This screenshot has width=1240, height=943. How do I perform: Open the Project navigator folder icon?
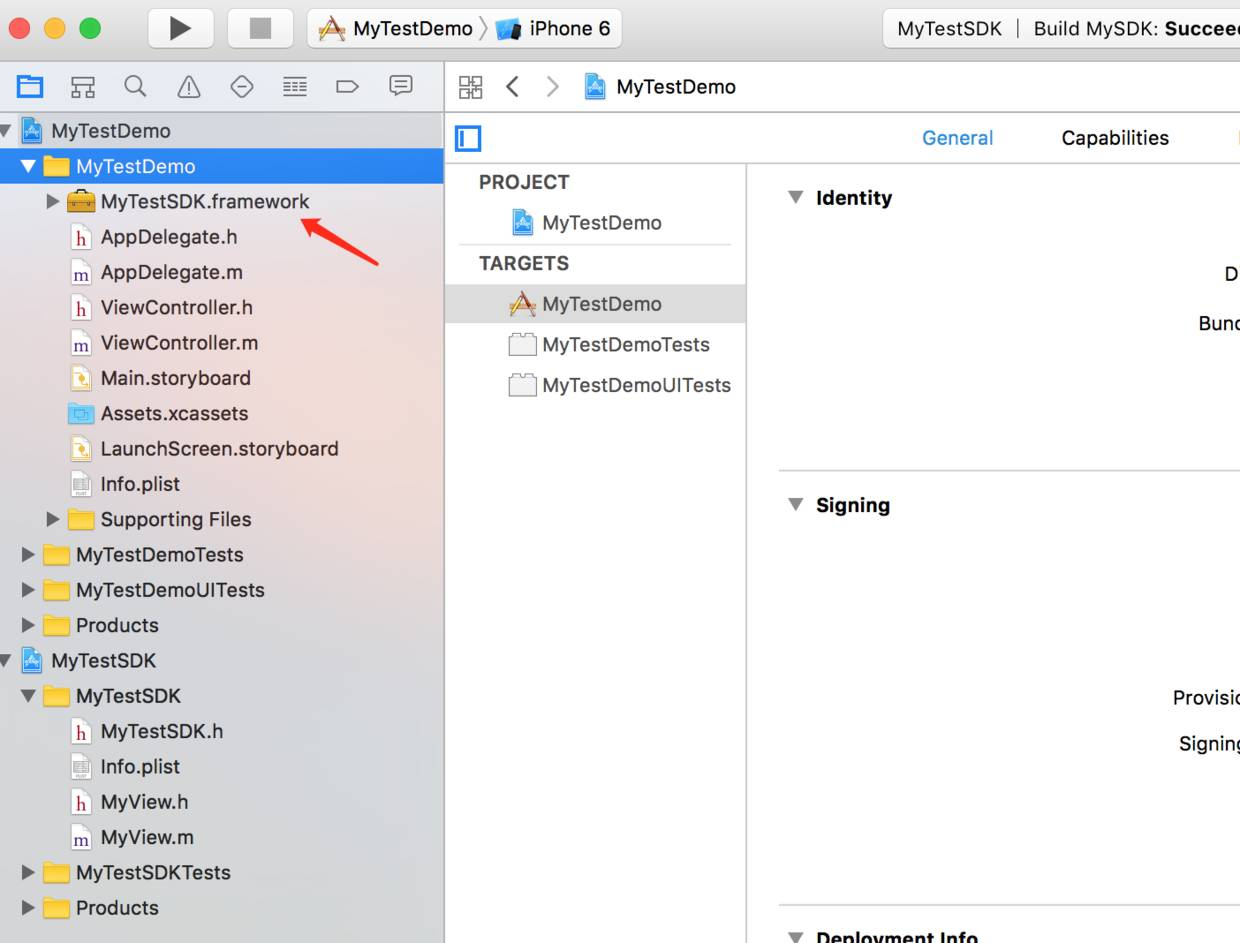30,87
